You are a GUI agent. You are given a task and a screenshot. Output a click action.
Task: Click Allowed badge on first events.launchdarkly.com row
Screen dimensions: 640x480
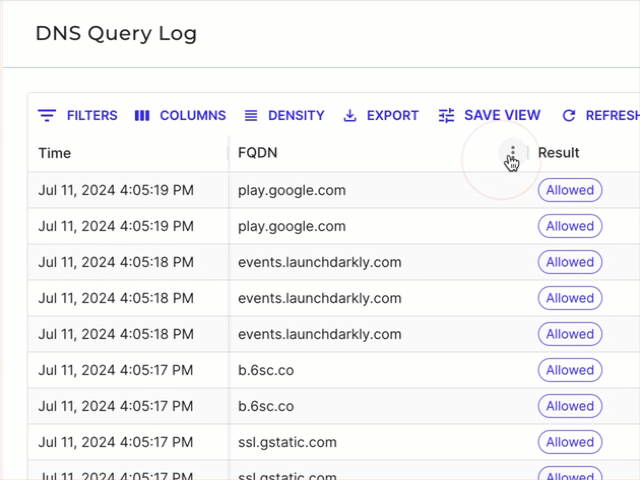(x=570, y=262)
